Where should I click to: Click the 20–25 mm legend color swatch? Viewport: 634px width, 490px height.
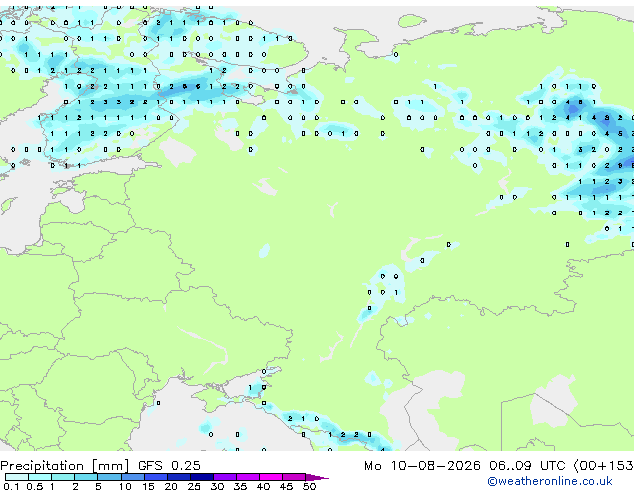pos(179,477)
